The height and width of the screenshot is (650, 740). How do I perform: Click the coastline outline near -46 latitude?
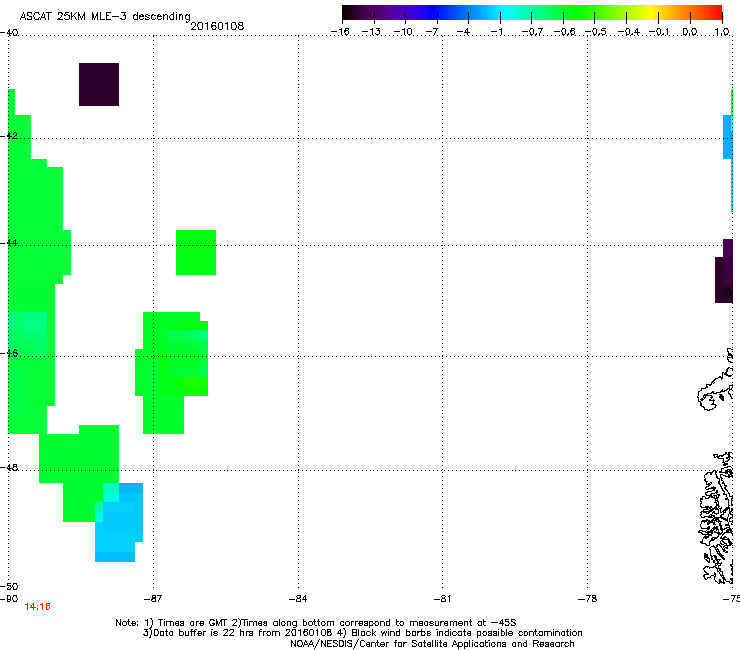tap(715, 380)
